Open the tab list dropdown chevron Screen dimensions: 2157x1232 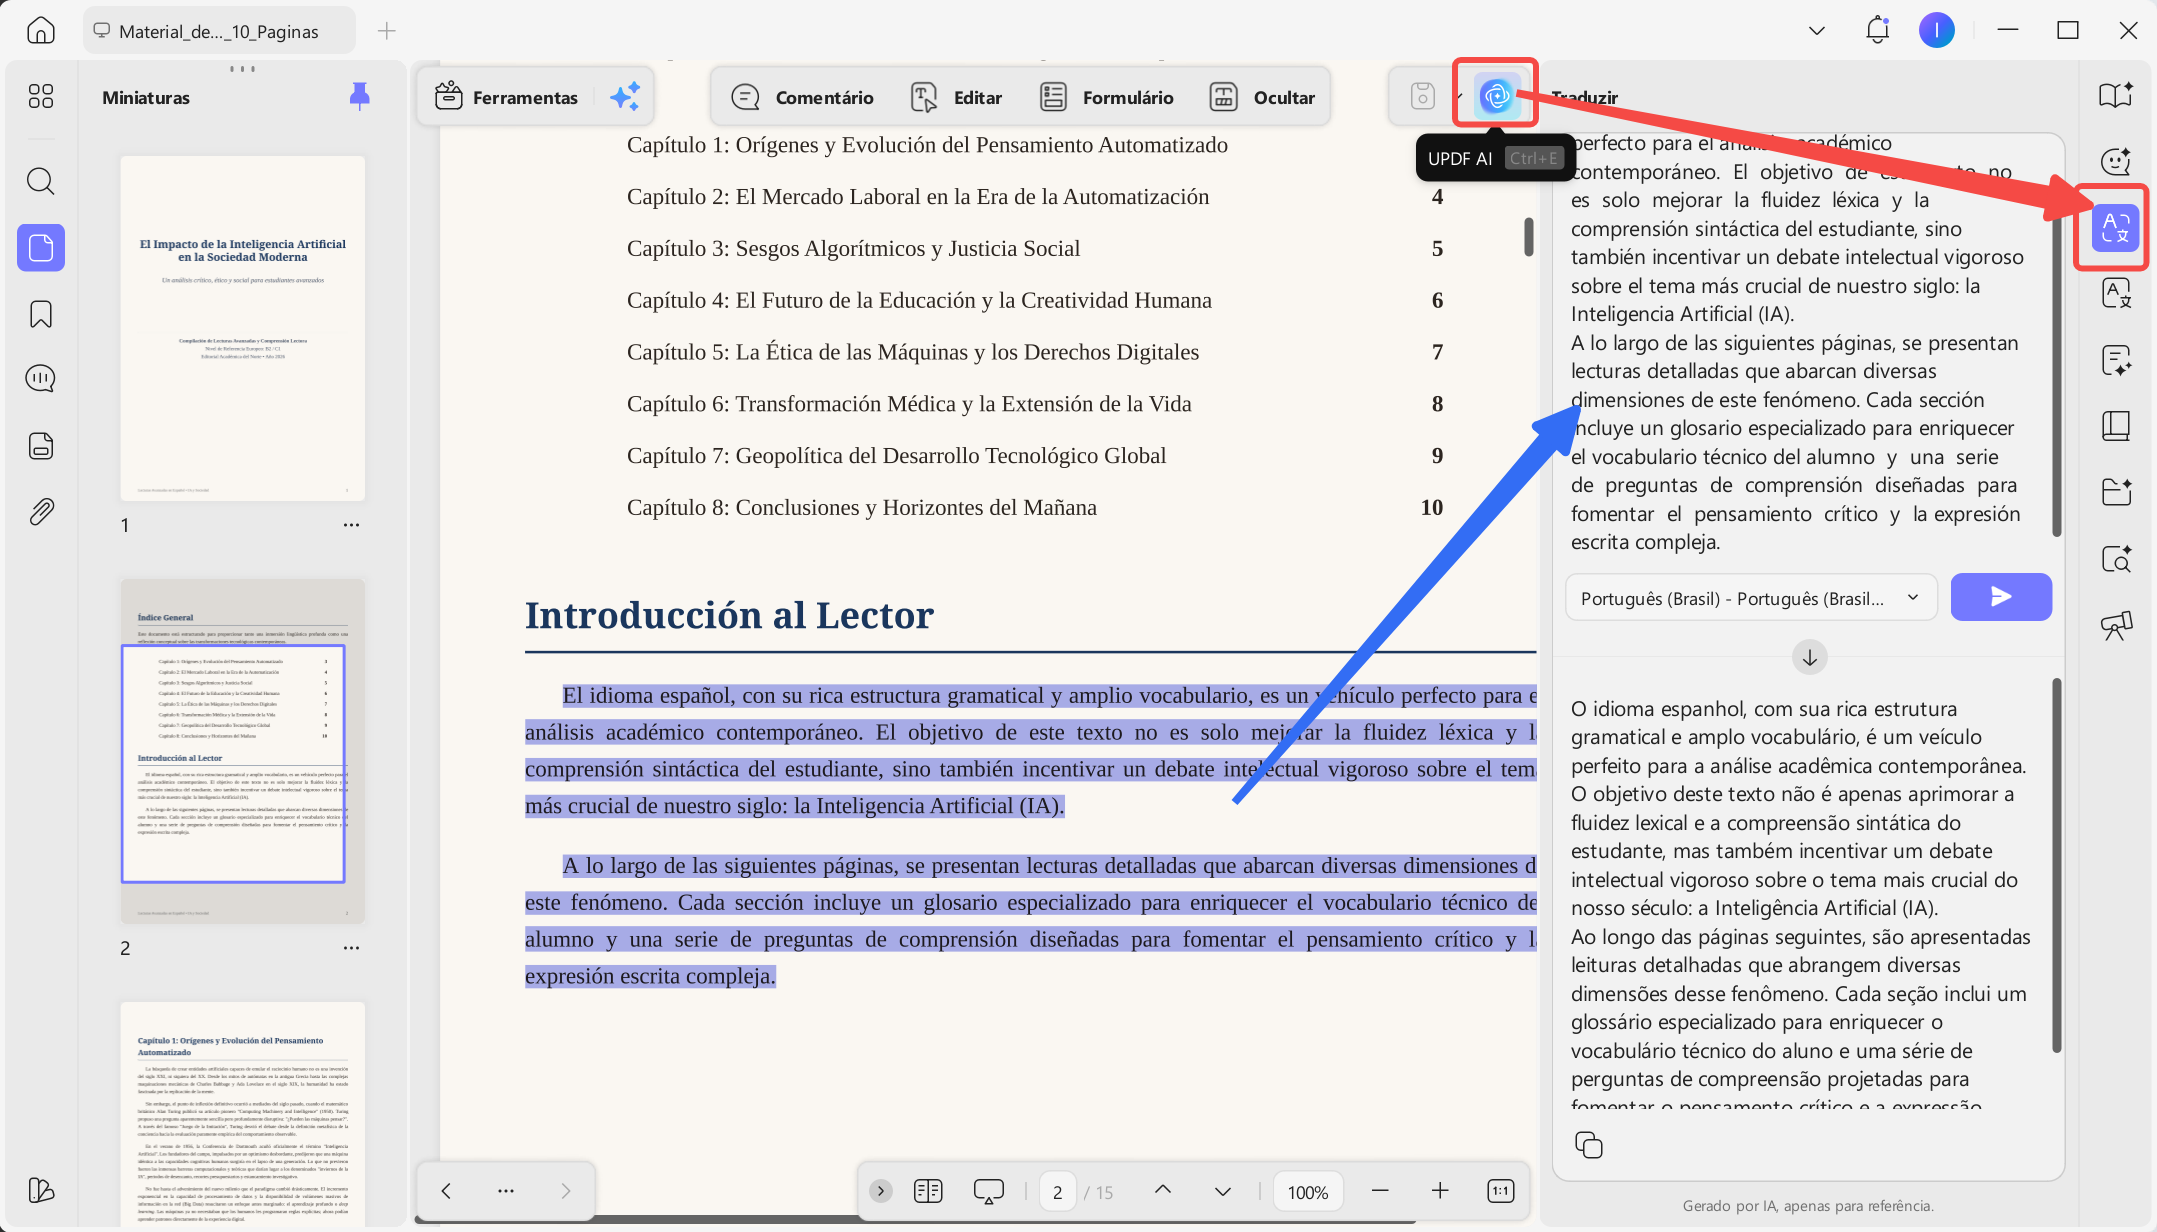pos(1817,31)
